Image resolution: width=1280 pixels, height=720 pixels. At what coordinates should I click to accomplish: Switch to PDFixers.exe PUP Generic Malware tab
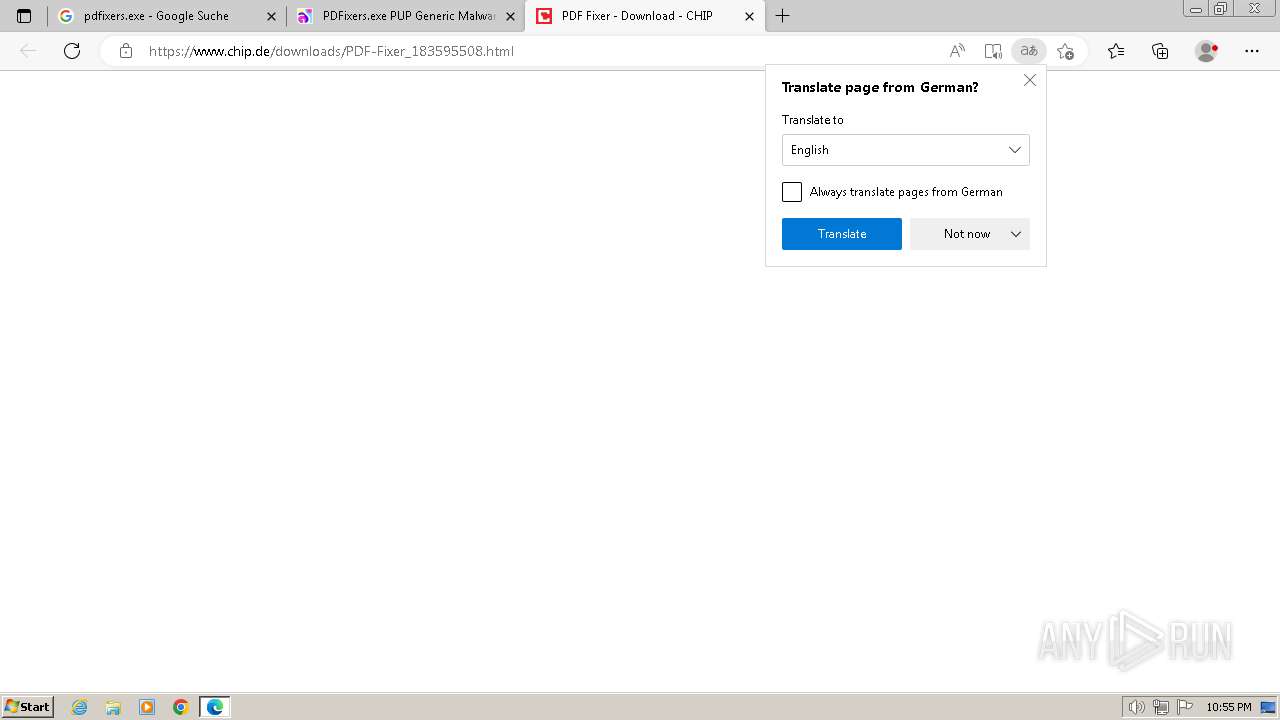coord(405,16)
